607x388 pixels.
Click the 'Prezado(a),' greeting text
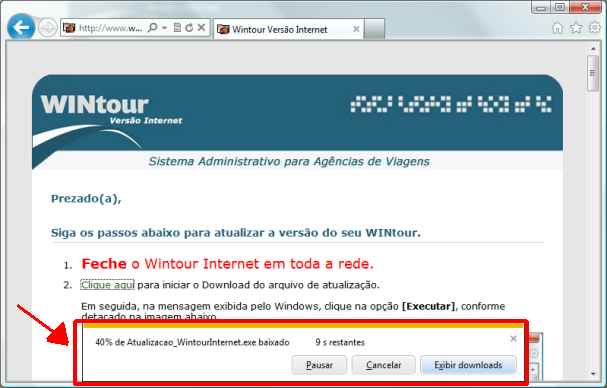86,199
